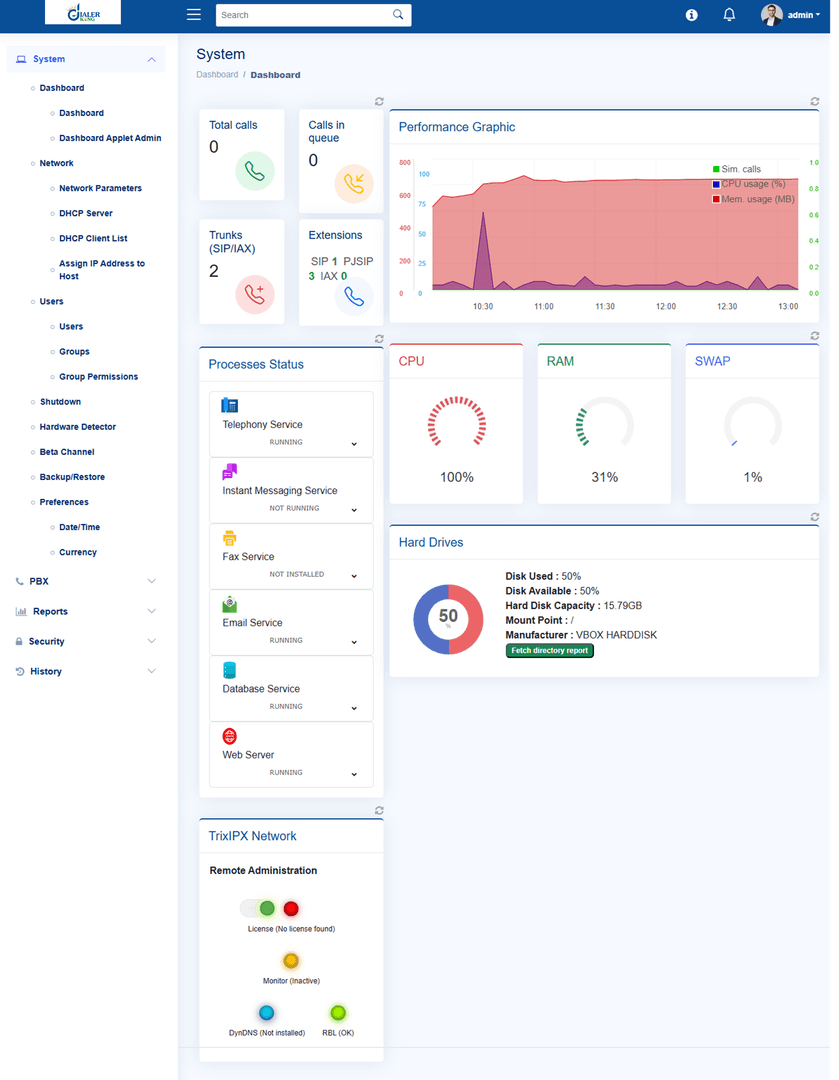Click the Dashboard breadcrumb link
The width and height of the screenshot is (839, 1080).
point(217,74)
